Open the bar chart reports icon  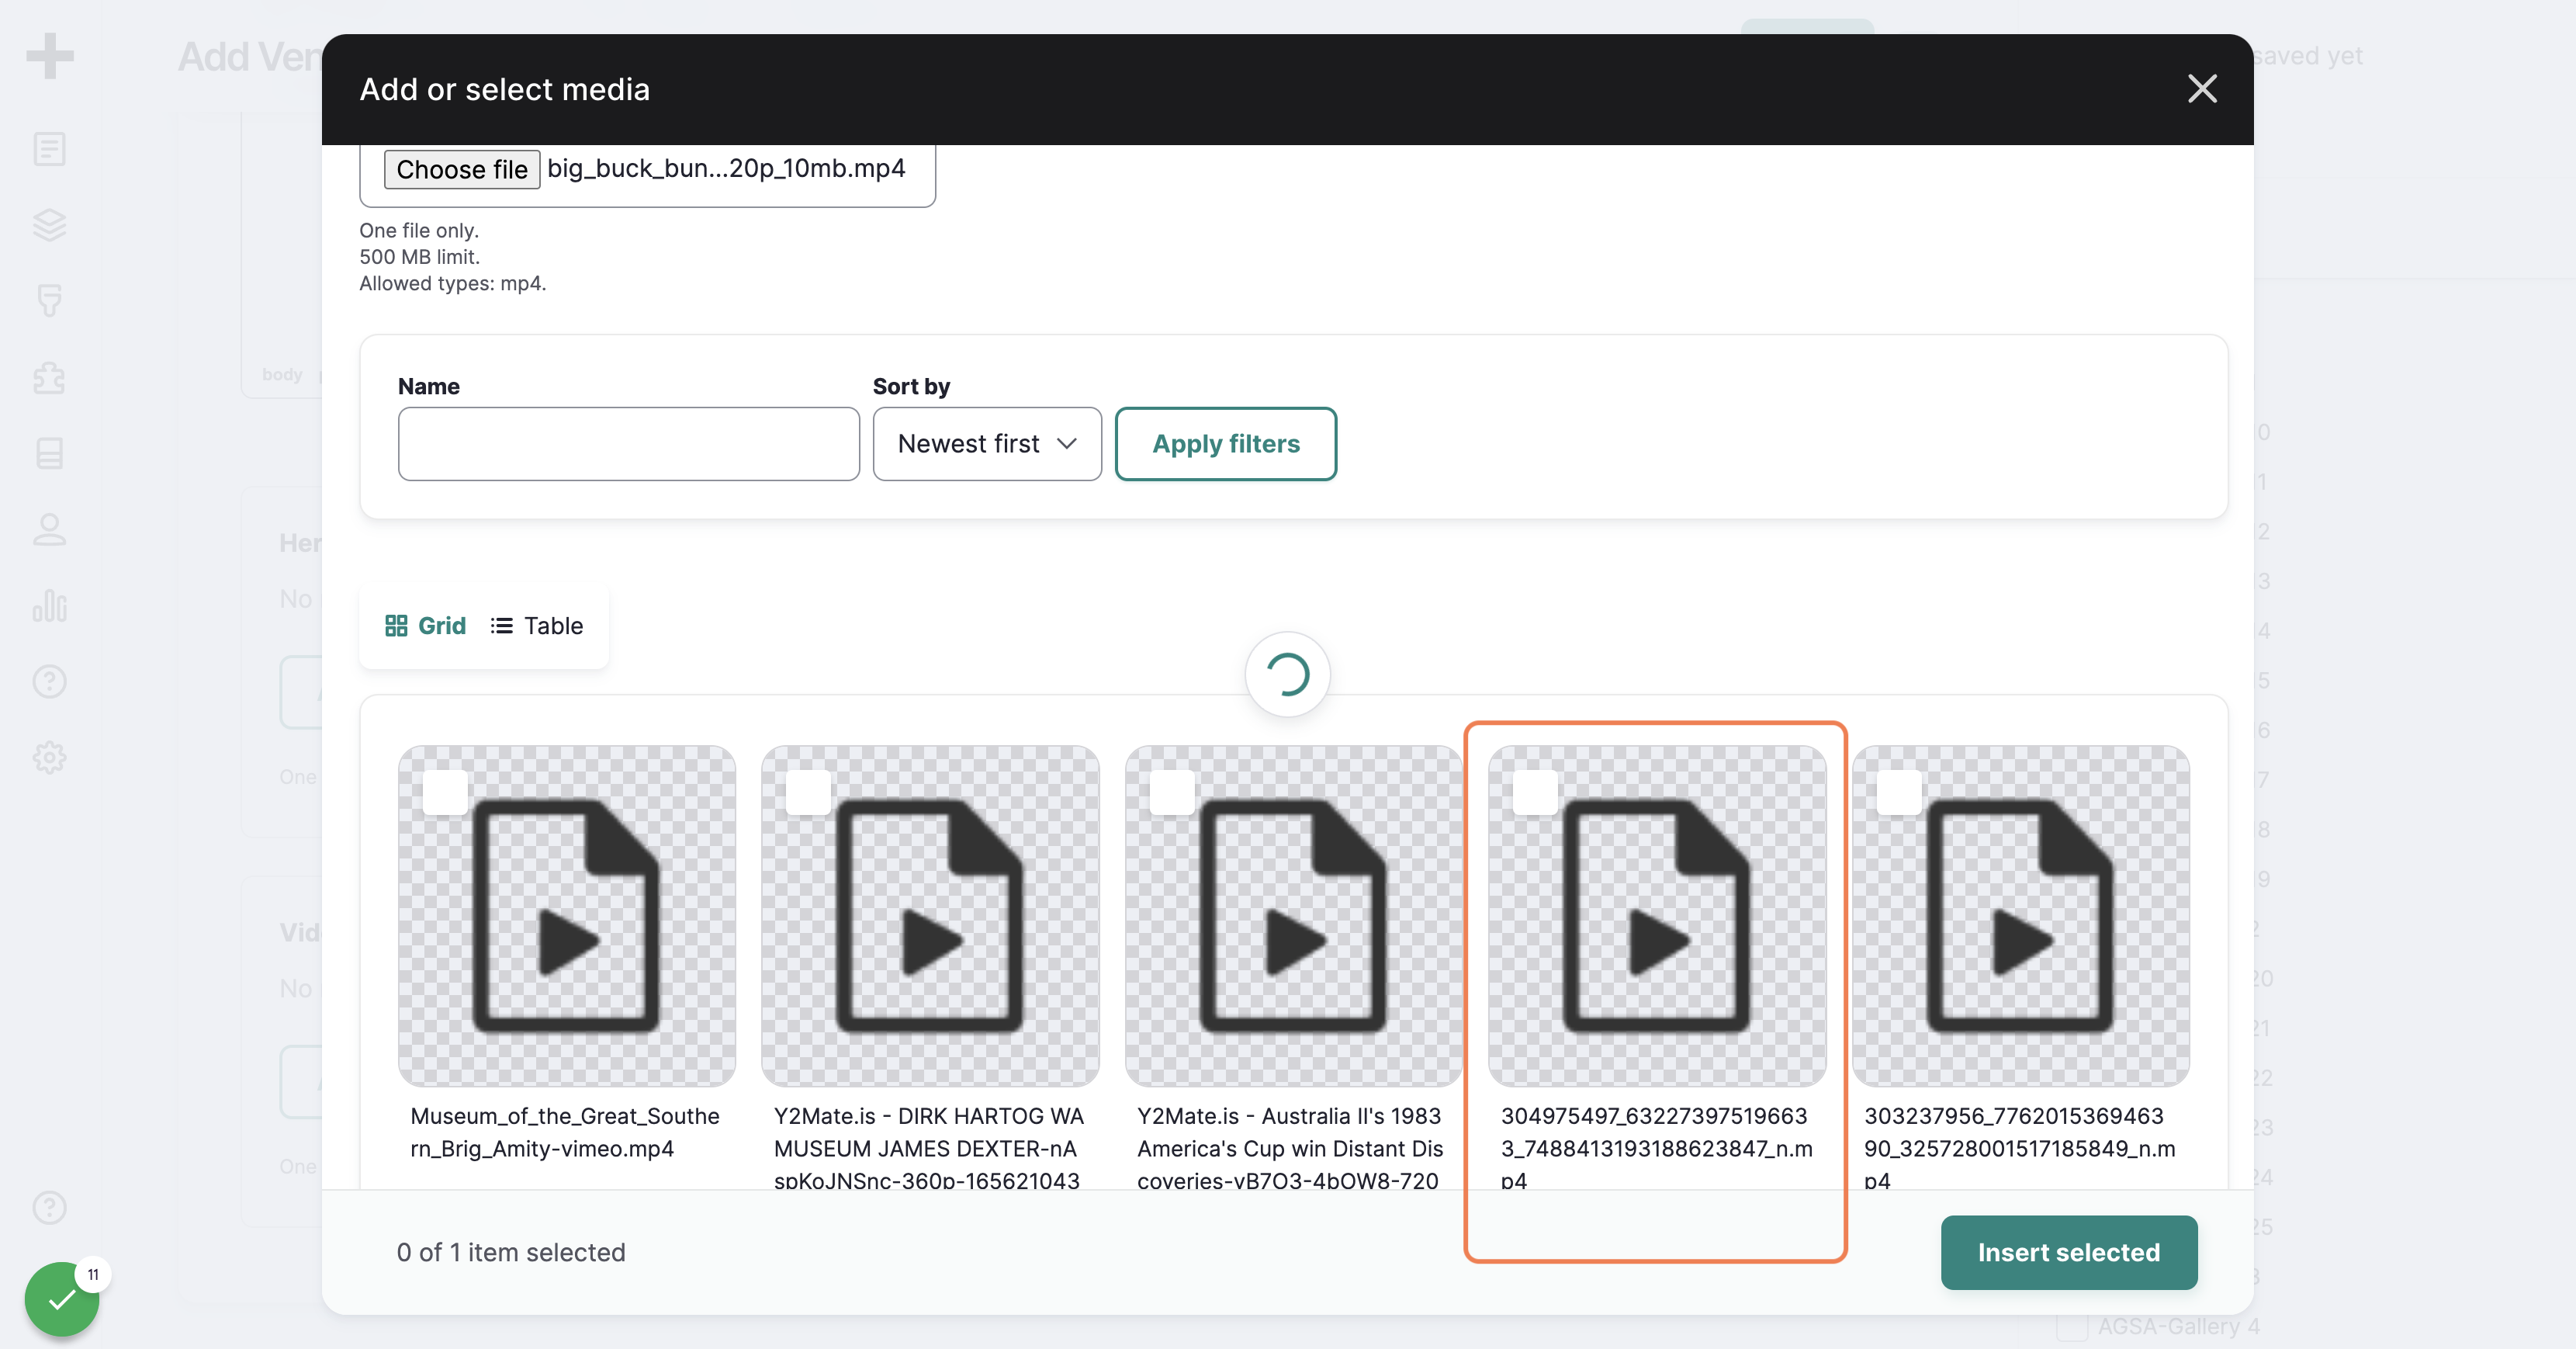pos(50,605)
